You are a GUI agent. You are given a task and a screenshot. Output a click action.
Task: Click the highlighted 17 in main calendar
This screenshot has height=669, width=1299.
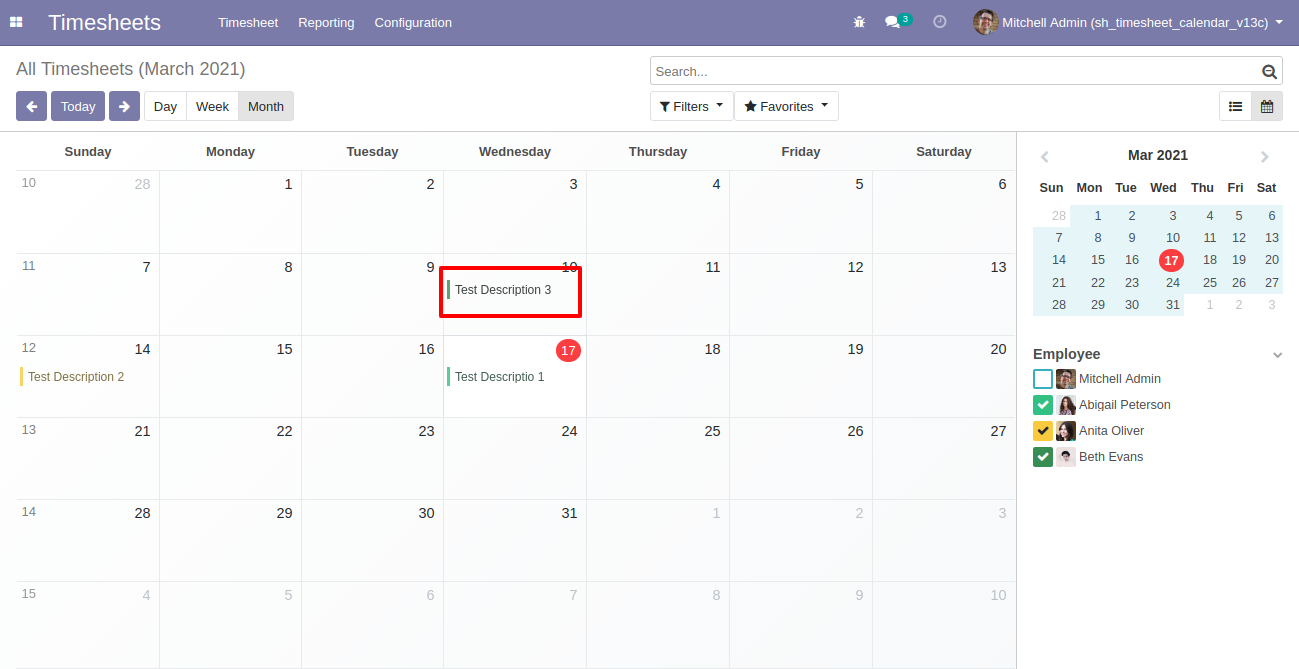coord(568,350)
